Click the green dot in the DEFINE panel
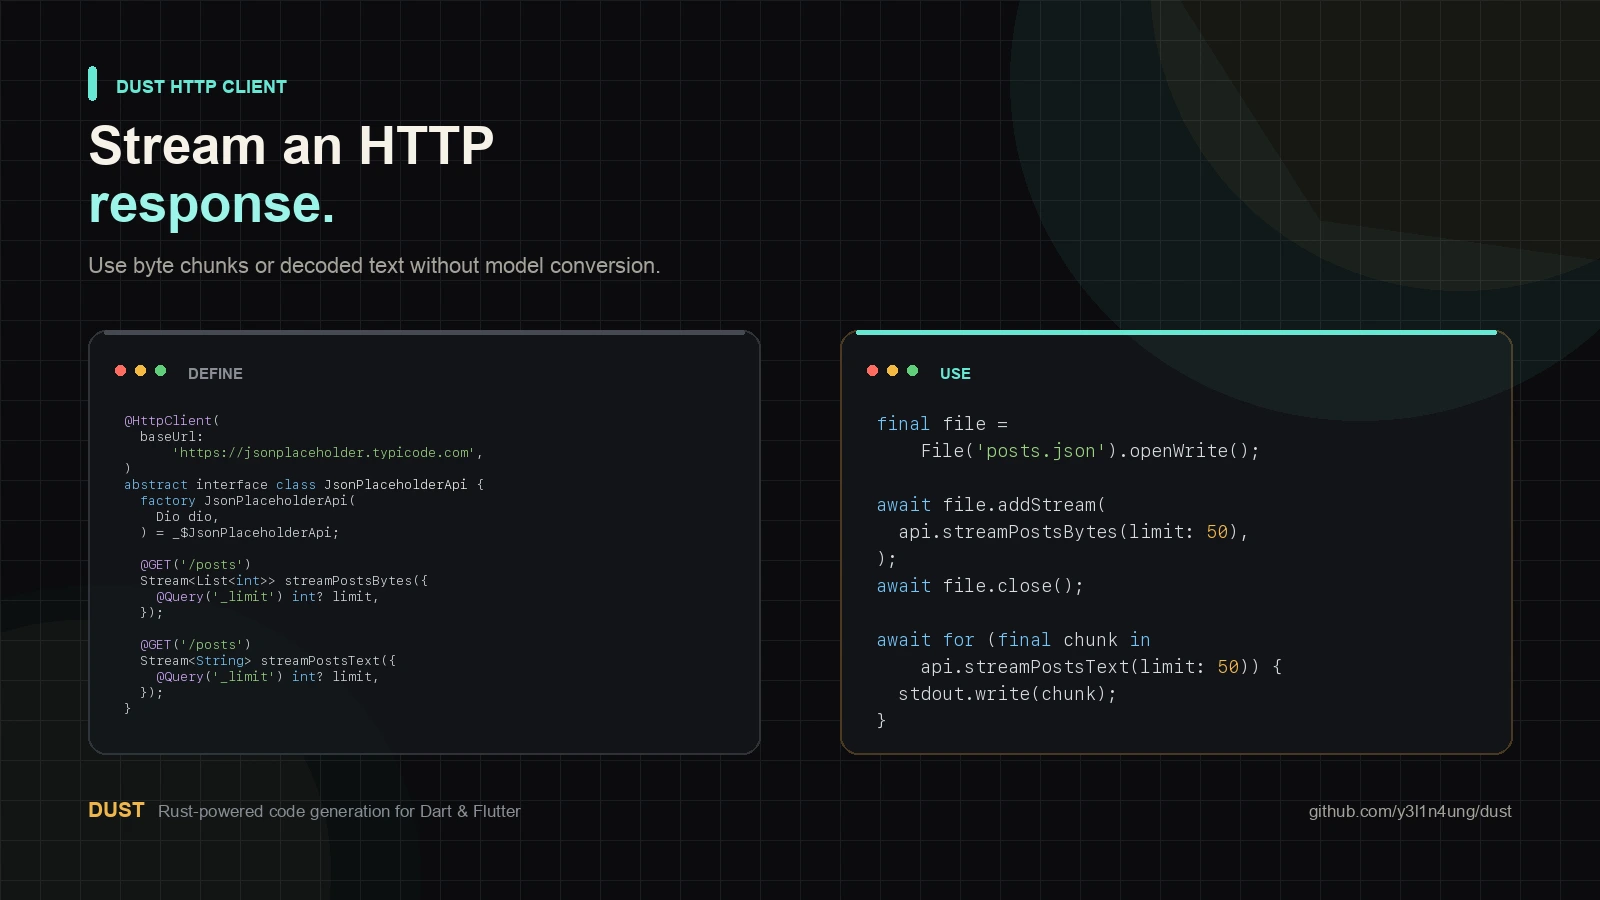This screenshot has height=900, width=1600. pyautogui.click(x=160, y=371)
